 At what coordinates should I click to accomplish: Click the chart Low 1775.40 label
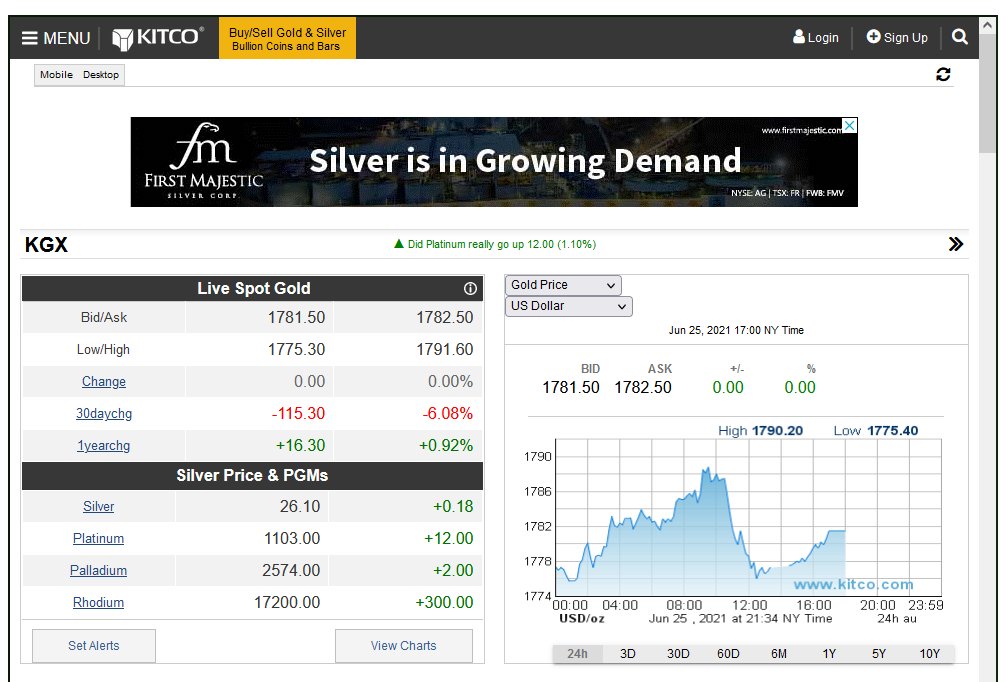tap(875, 431)
